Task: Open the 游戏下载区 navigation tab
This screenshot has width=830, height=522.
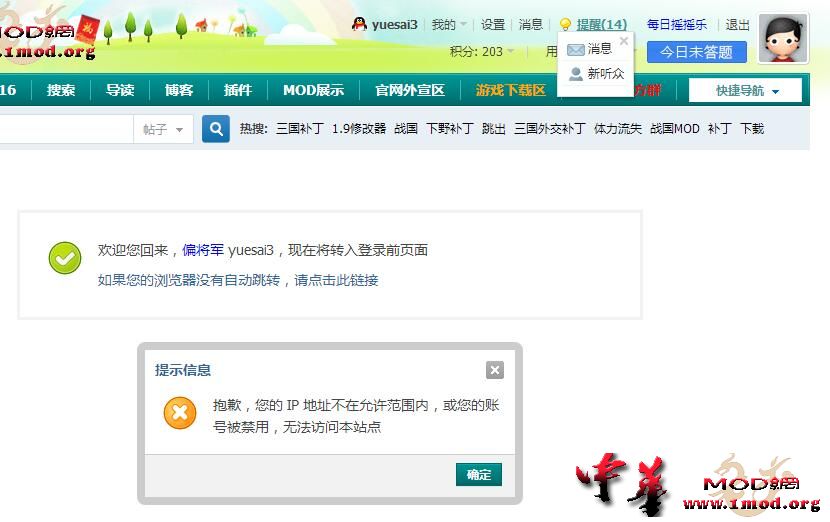Action: [x=510, y=90]
